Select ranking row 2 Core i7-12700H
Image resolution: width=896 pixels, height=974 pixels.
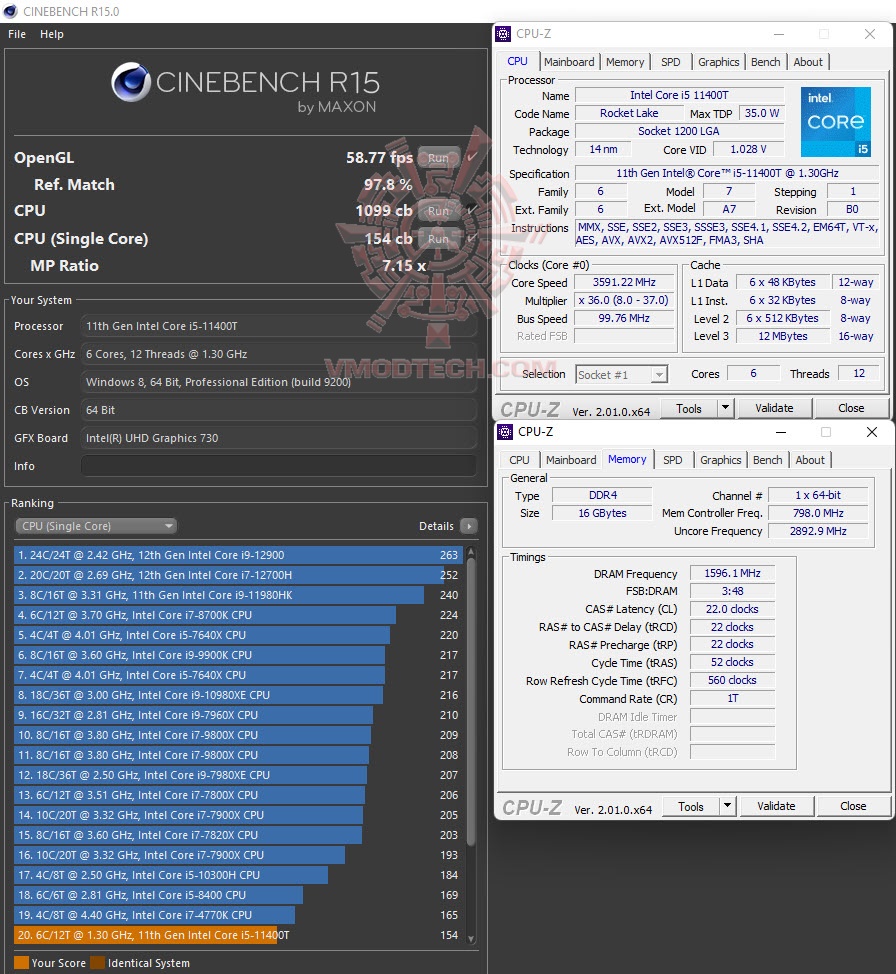pos(237,575)
